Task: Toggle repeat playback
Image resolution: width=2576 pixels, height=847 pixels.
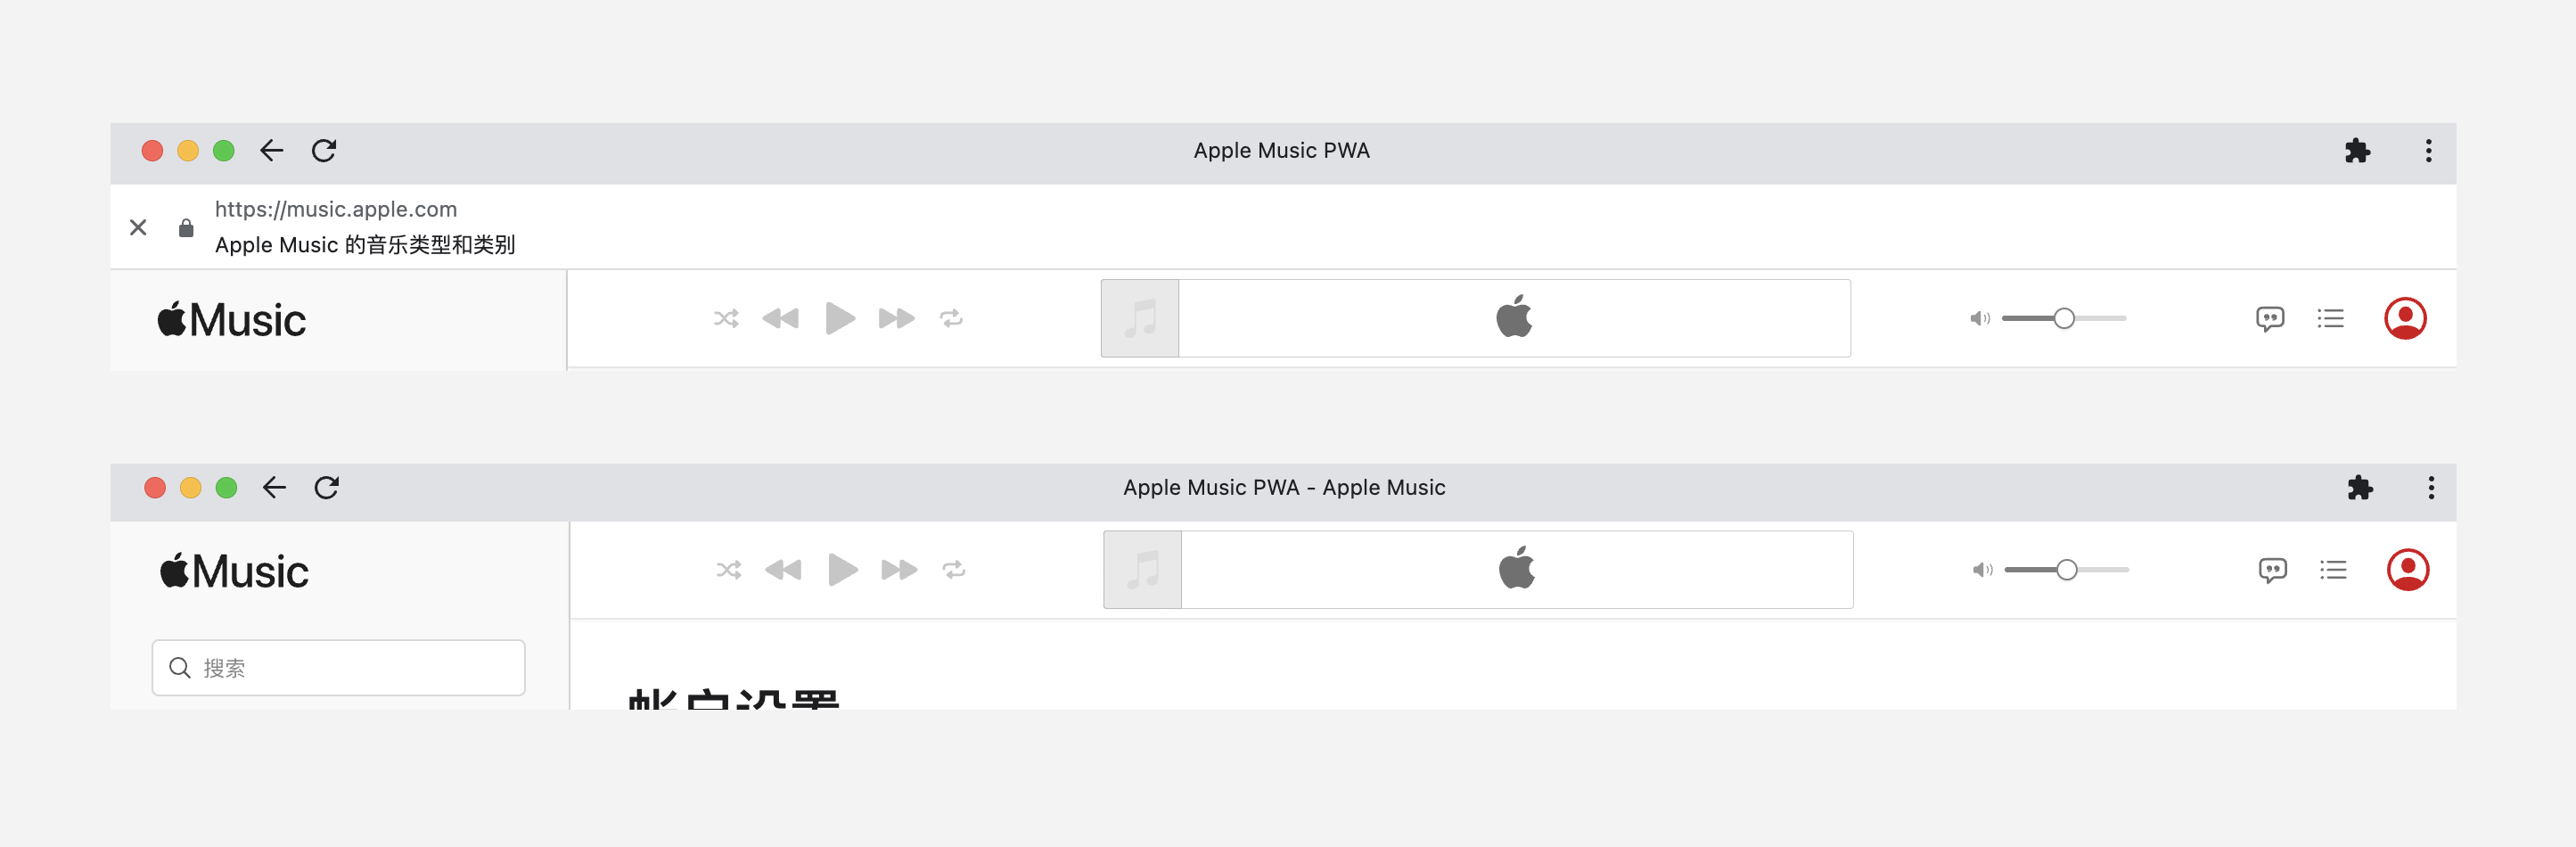Action: pyautogui.click(x=951, y=318)
